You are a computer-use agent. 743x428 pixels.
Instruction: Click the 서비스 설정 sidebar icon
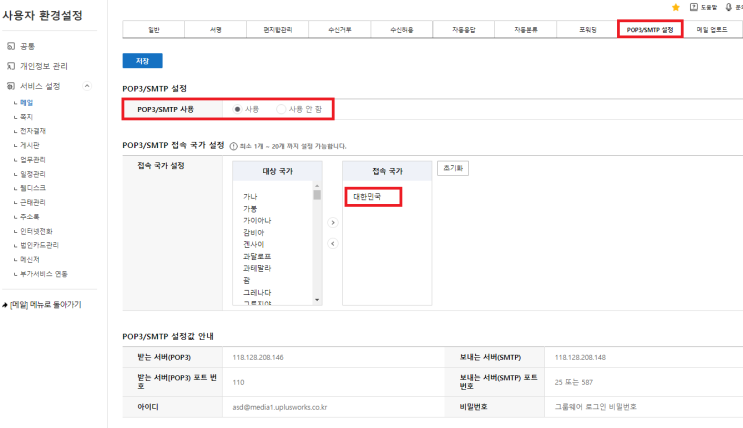11,86
